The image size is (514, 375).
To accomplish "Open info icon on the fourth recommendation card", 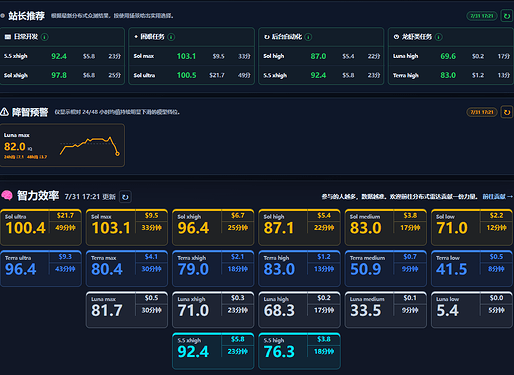I will click(439, 37).
